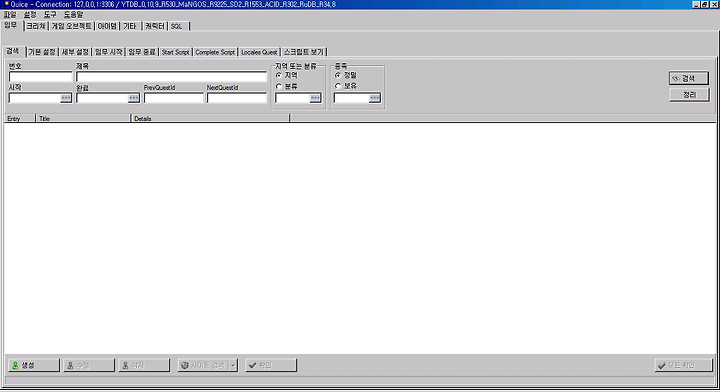Open the 임무 종료 sub-tab
Viewport: 720px width, 392px height.
(x=142, y=52)
